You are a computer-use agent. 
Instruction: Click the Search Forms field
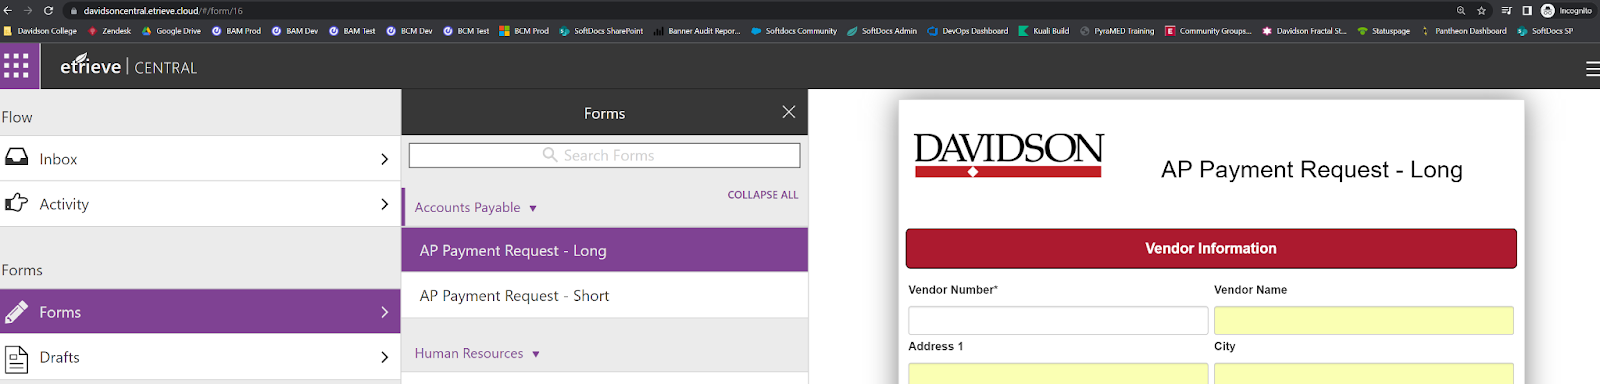pos(604,155)
